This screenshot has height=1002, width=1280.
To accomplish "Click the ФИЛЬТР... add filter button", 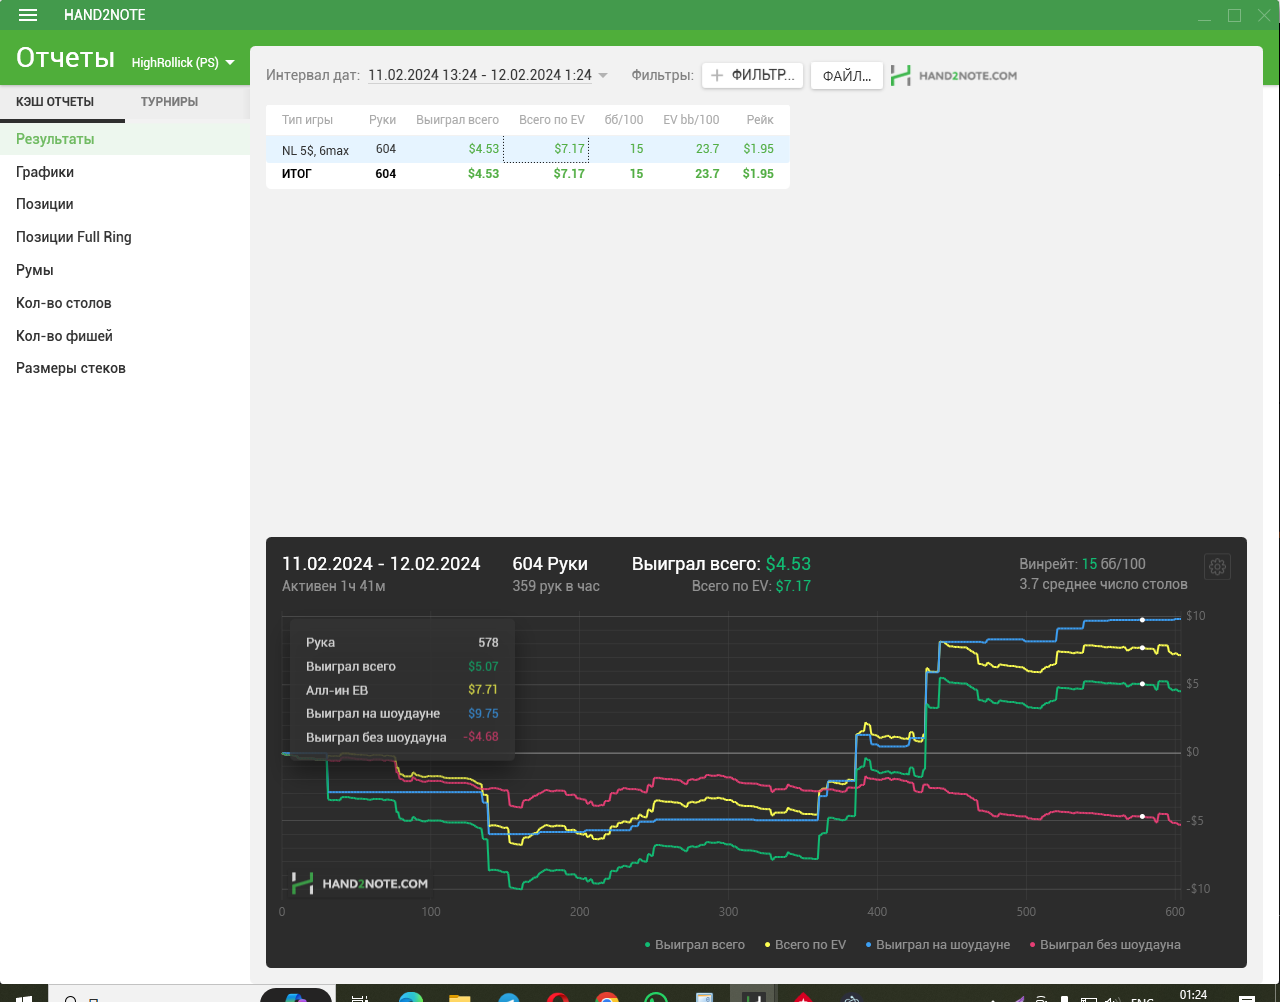I will pos(753,75).
